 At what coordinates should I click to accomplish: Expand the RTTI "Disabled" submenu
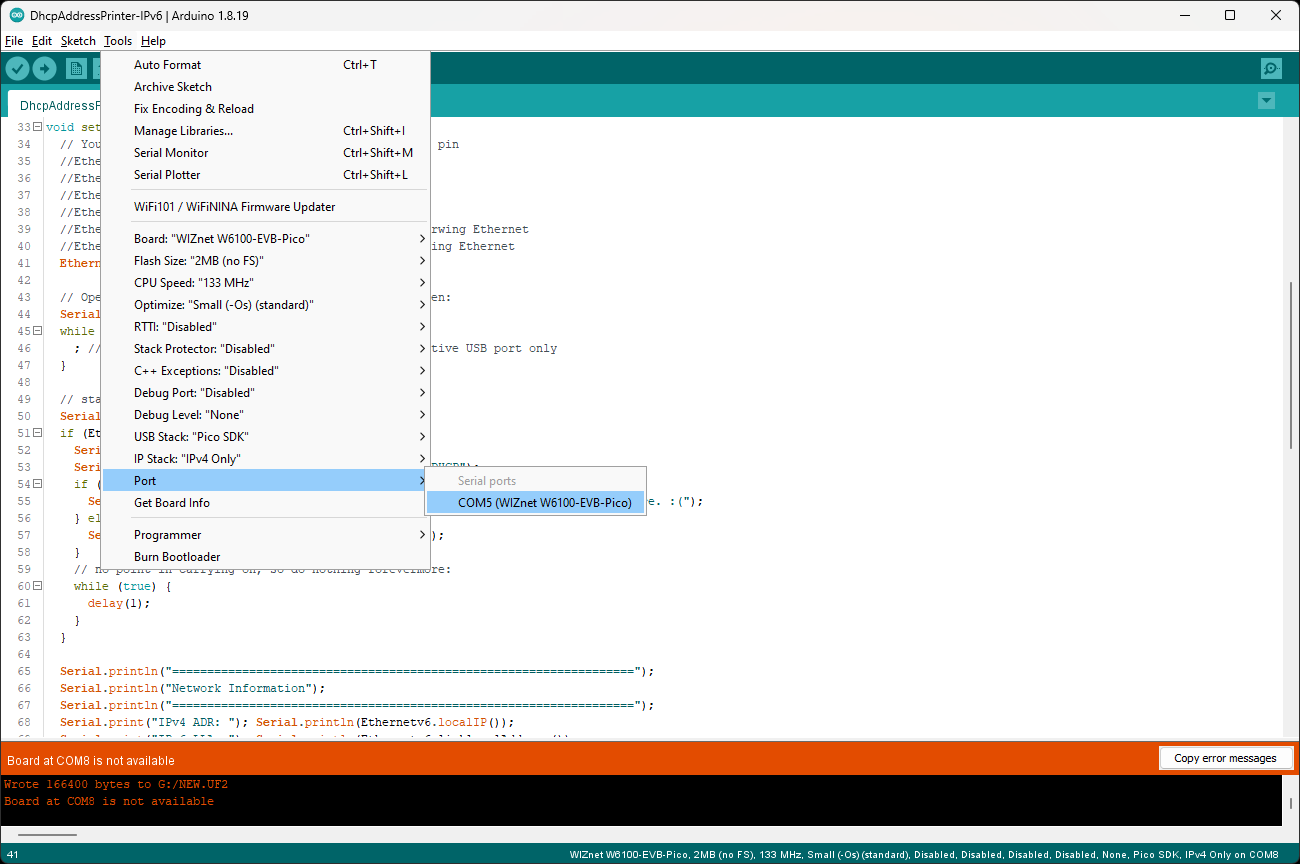point(266,327)
